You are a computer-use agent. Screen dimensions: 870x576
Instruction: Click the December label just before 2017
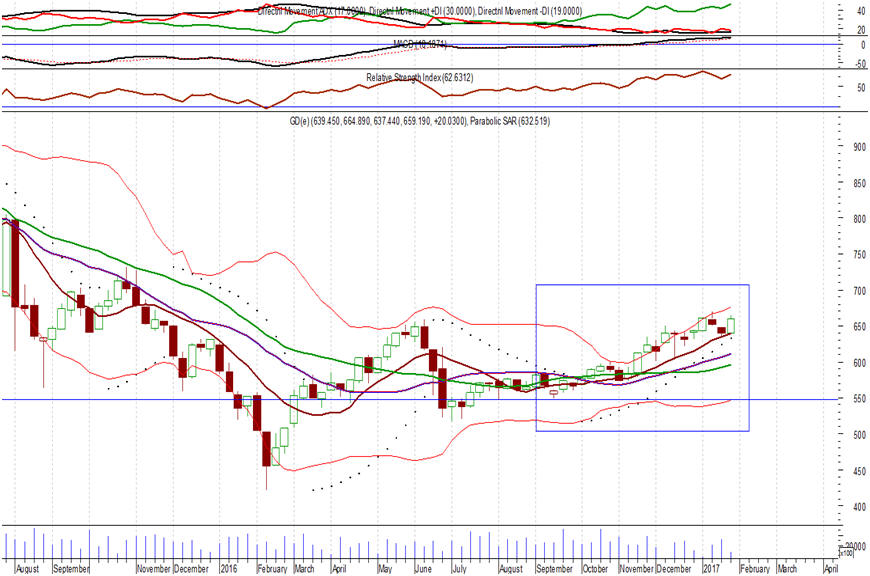point(674,569)
